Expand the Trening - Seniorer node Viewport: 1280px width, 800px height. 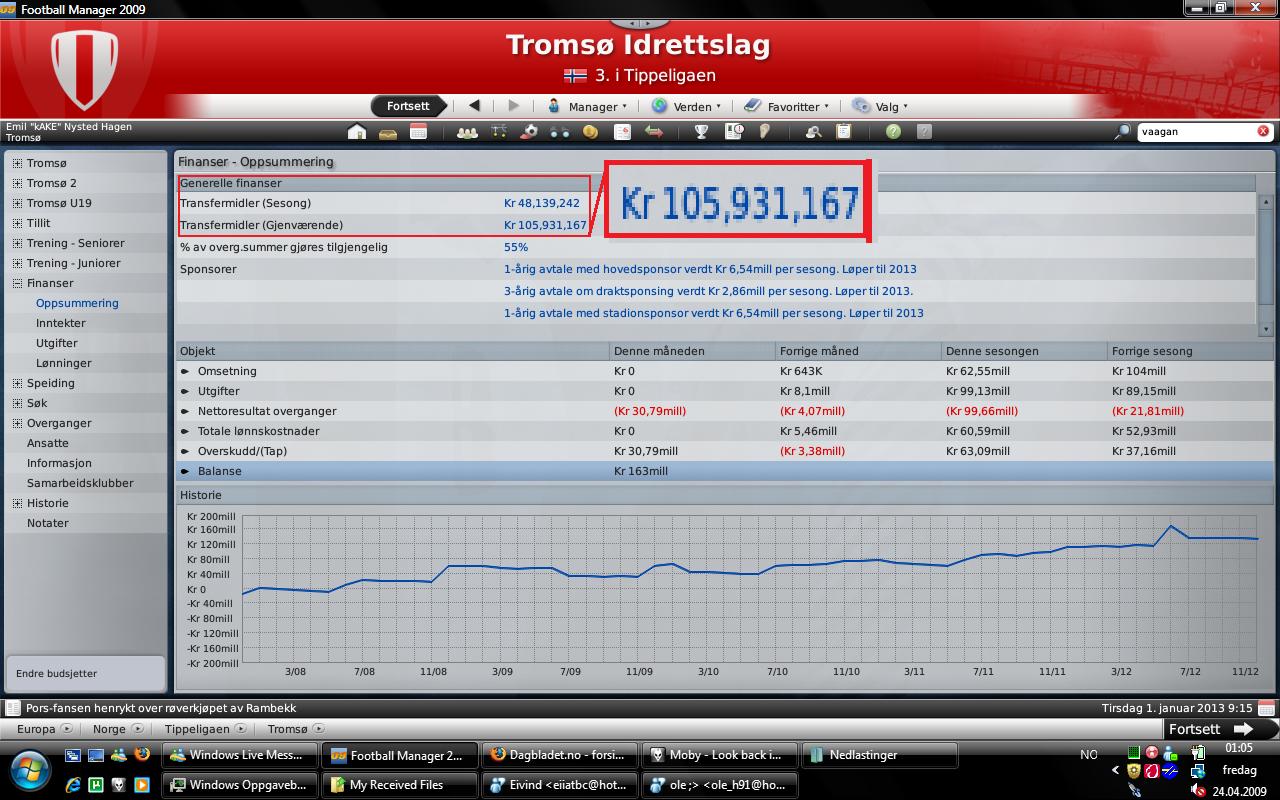pos(17,243)
